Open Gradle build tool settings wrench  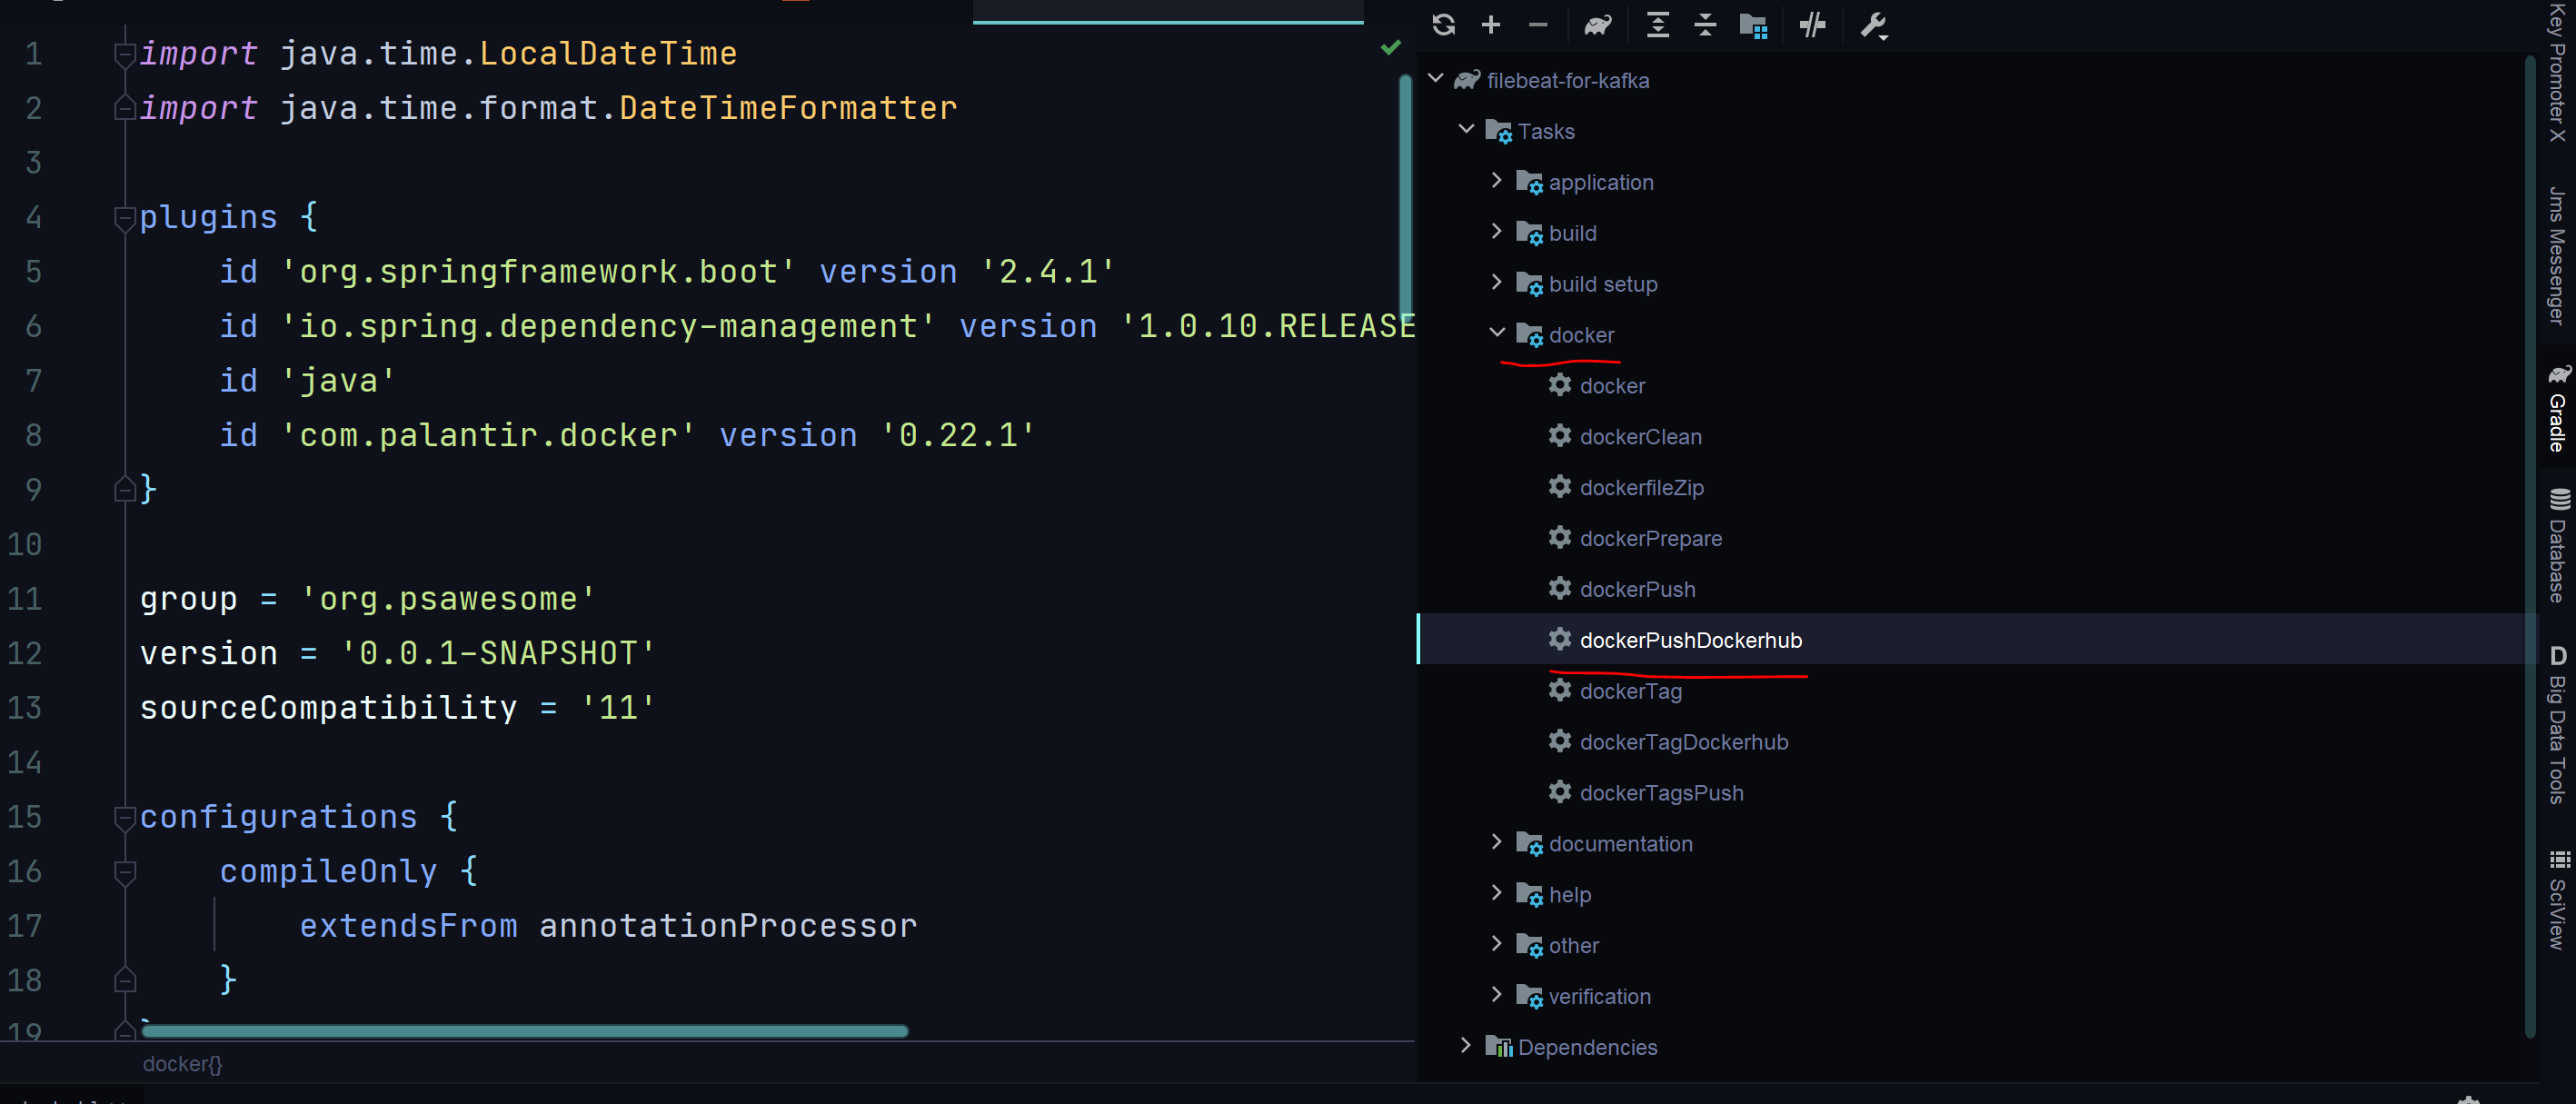click(x=1873, y=25)
